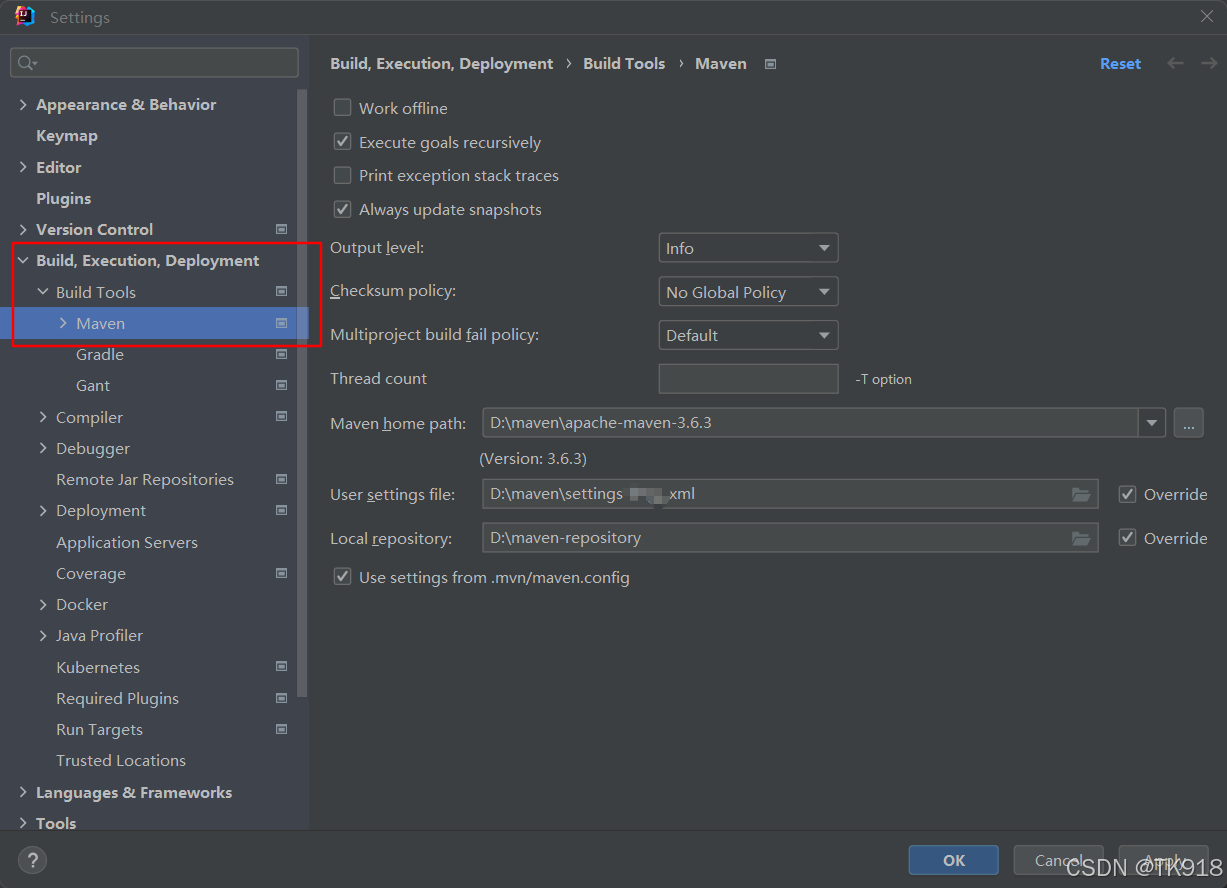Click the OK button
Viewport: 1227px width, 888px height.
[954, 860]
